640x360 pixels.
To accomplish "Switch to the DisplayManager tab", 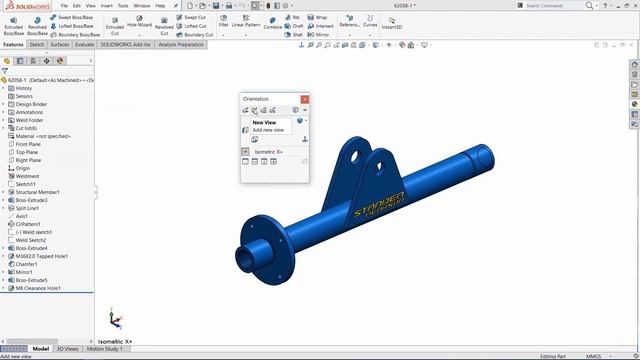I will pos(60,61).
